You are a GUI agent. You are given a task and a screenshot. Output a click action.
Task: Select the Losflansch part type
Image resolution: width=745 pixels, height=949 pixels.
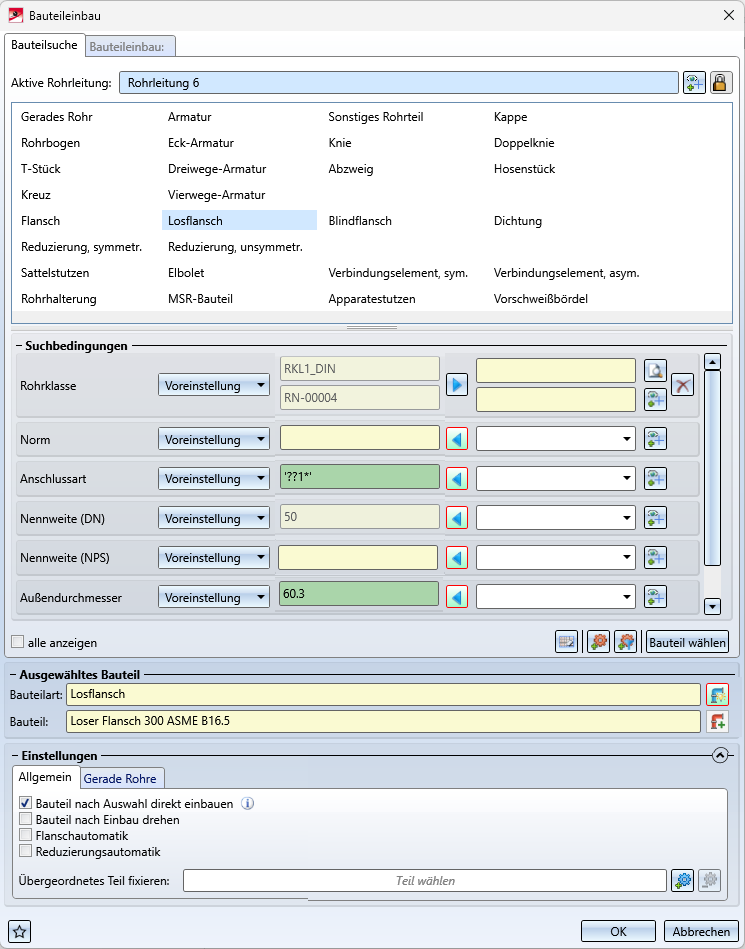(239, 221)
